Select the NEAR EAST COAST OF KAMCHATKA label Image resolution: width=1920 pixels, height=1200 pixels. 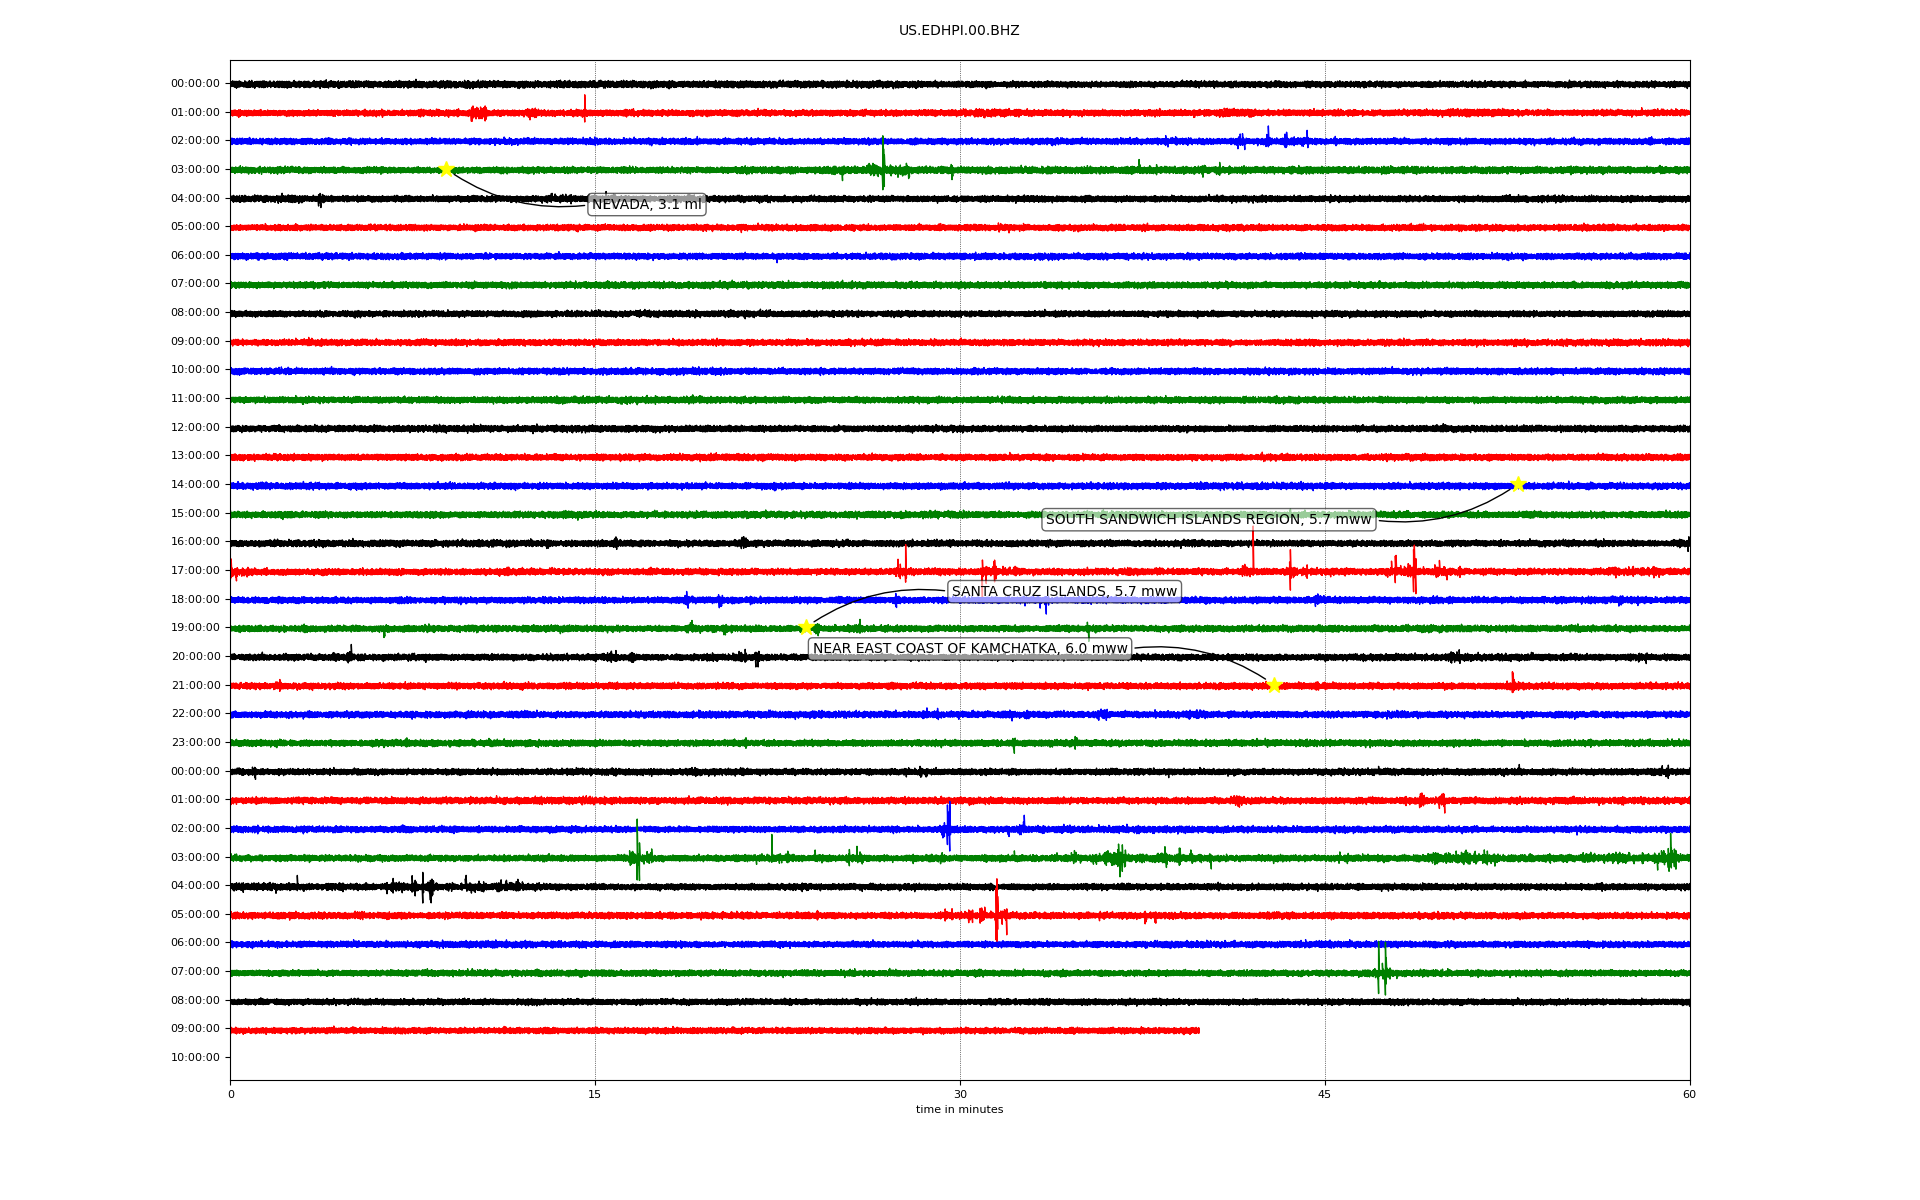point(970,648)
